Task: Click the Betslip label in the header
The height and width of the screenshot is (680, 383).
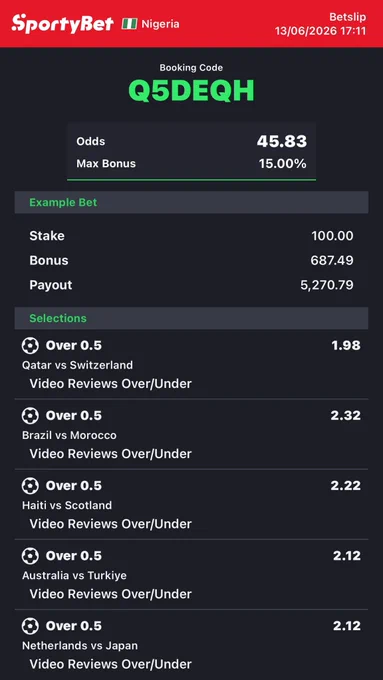Action: pos(347,17)
